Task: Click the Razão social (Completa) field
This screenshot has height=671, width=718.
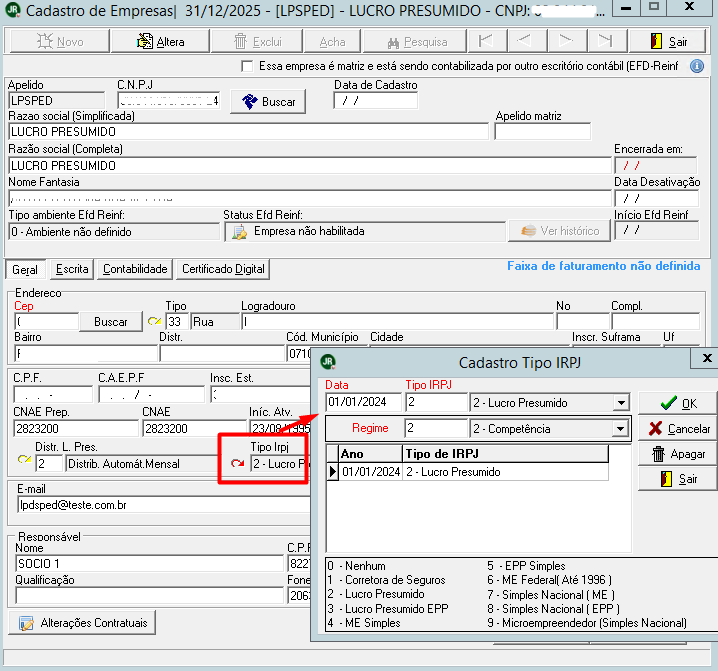Action: 310,165
